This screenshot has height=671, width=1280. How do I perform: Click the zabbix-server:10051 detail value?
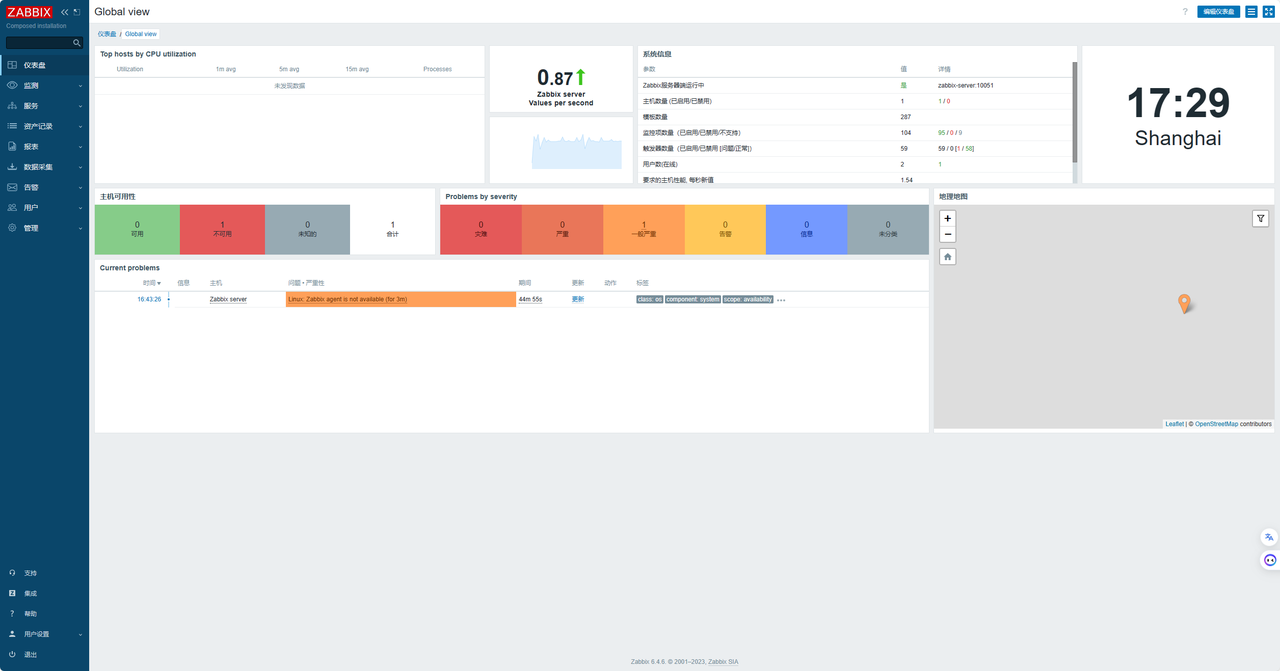click(965, 85)
